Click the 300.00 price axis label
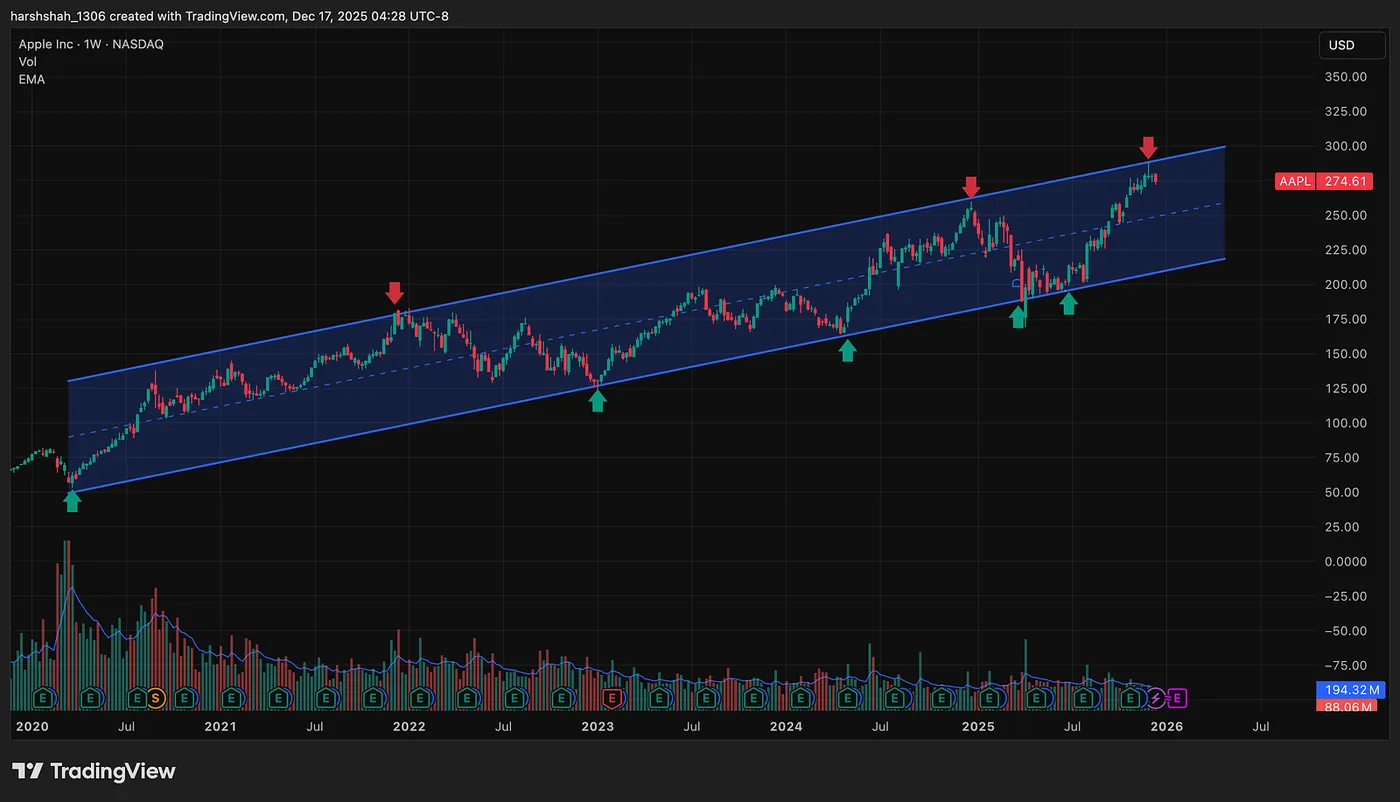This screenshot has height=802, width=1400. tap(1345, 146)
